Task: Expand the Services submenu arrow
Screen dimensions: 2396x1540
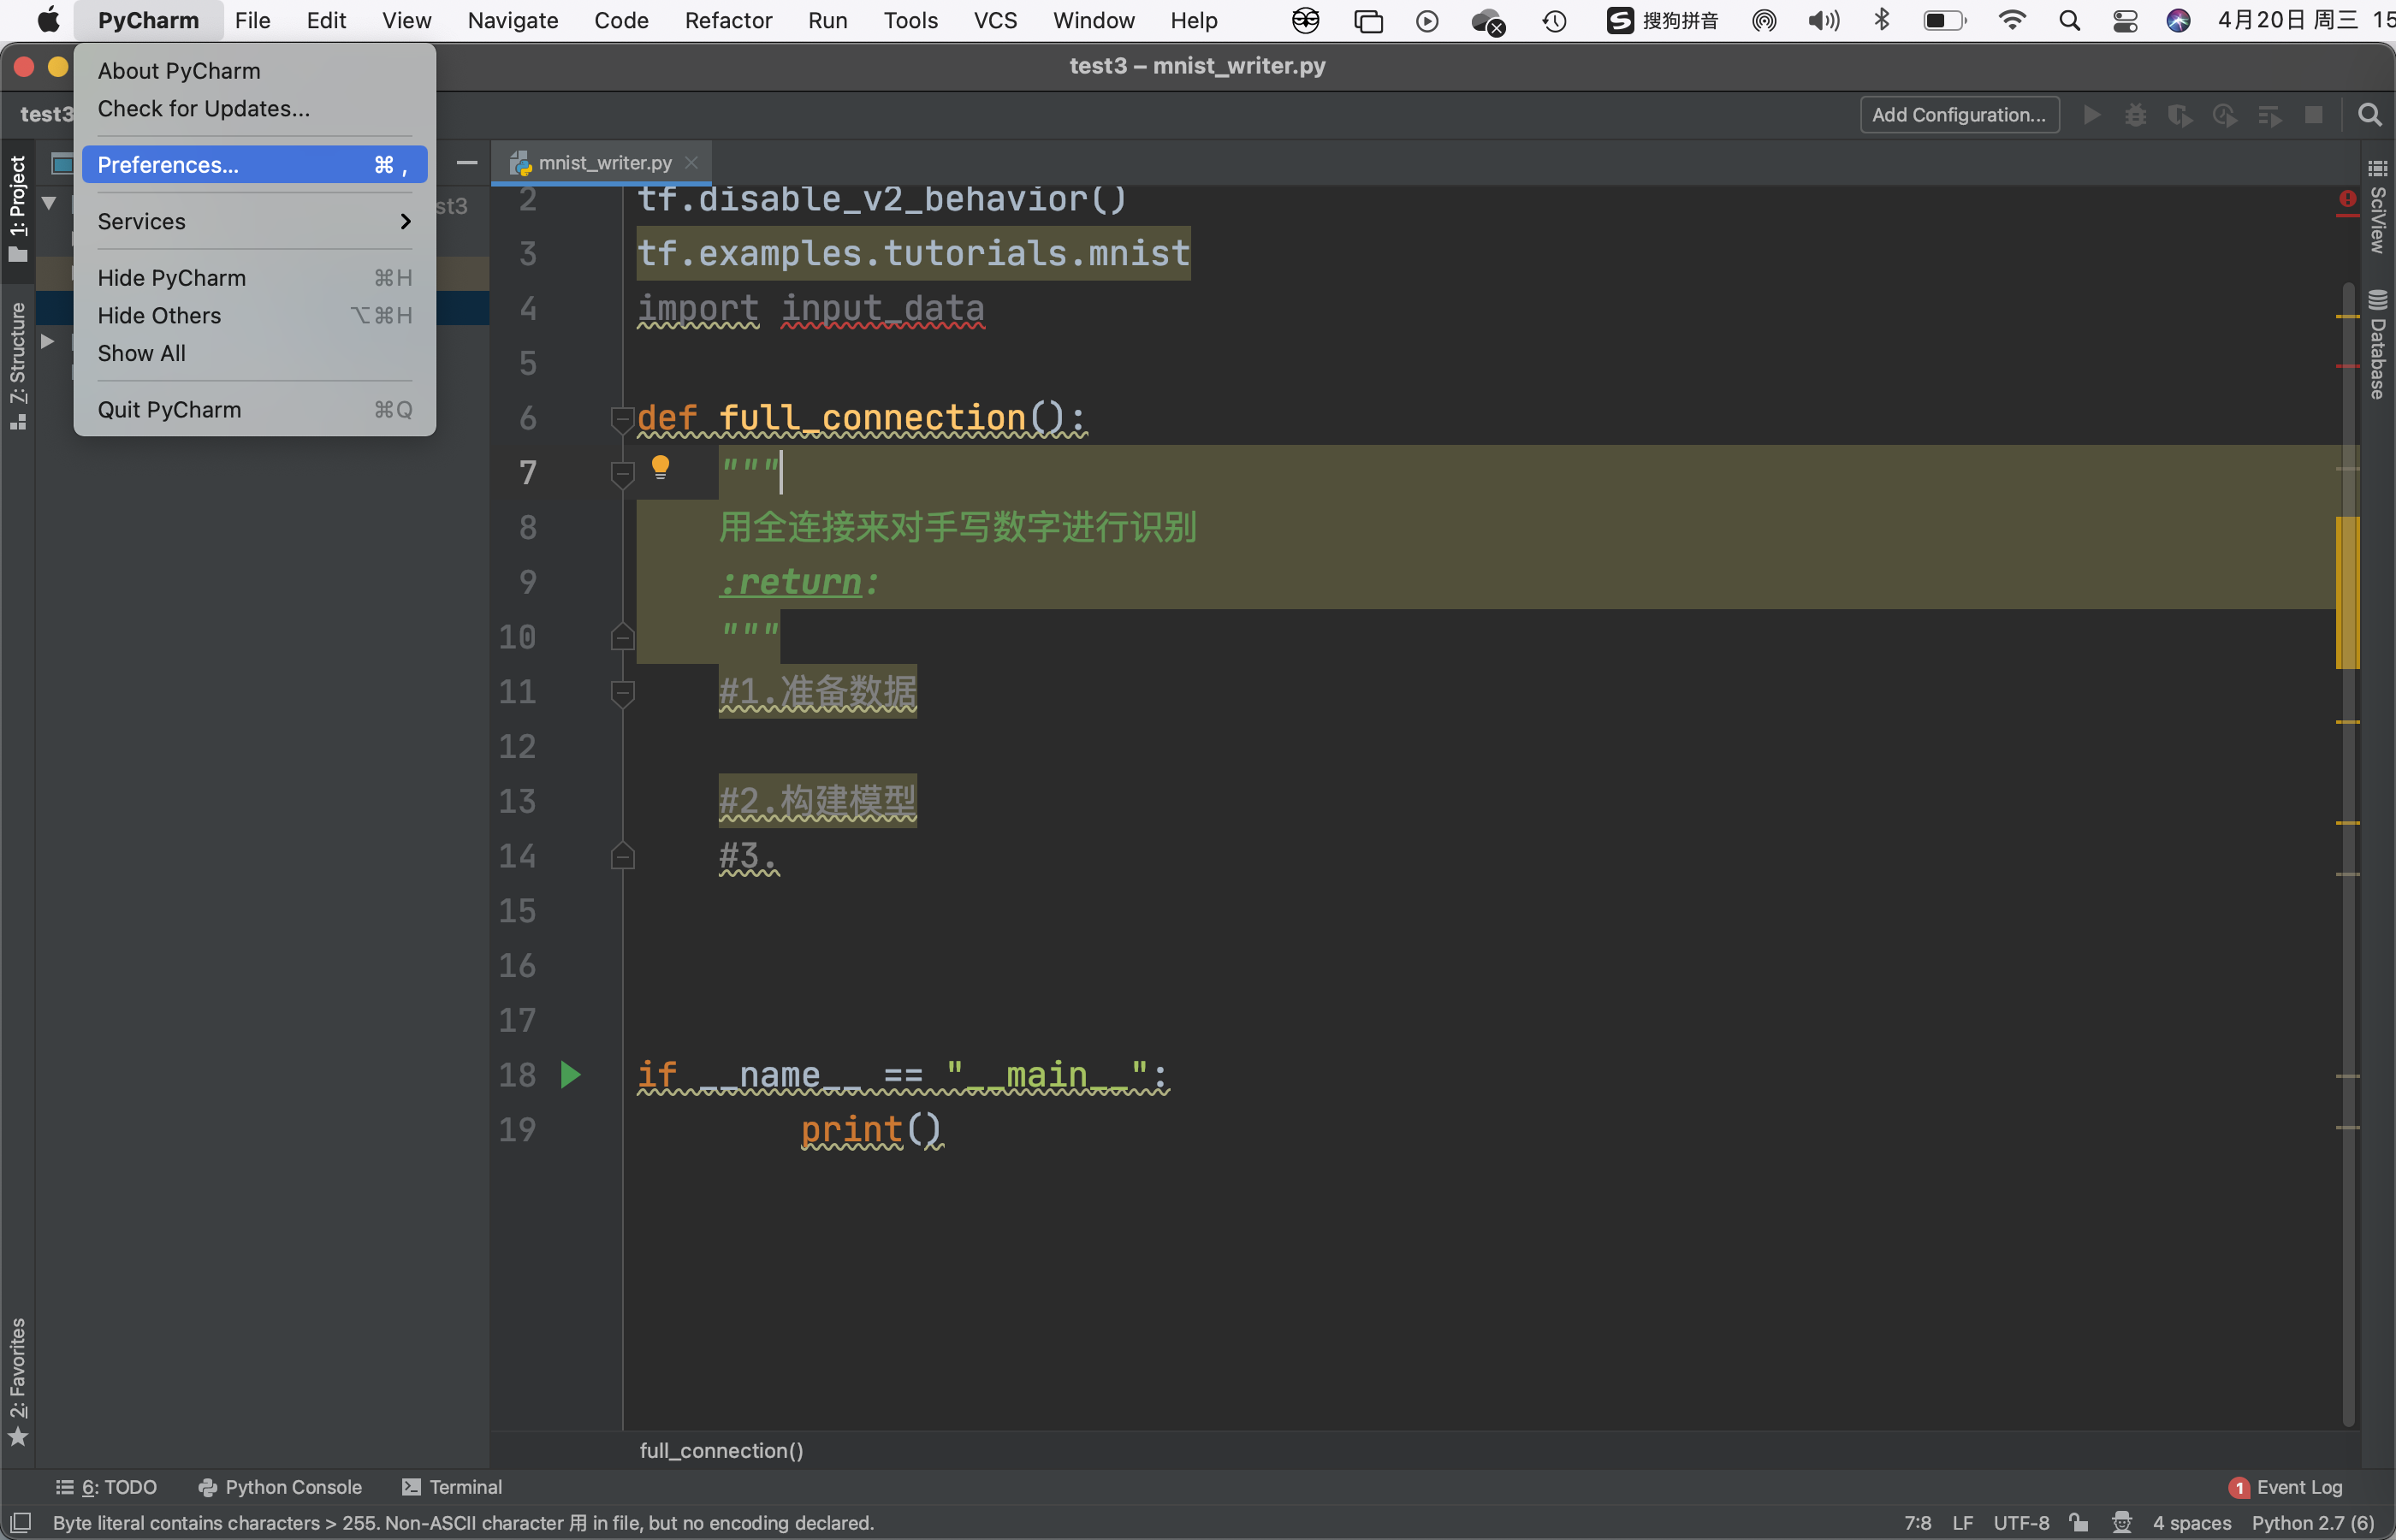Action: tap(405, 221)
